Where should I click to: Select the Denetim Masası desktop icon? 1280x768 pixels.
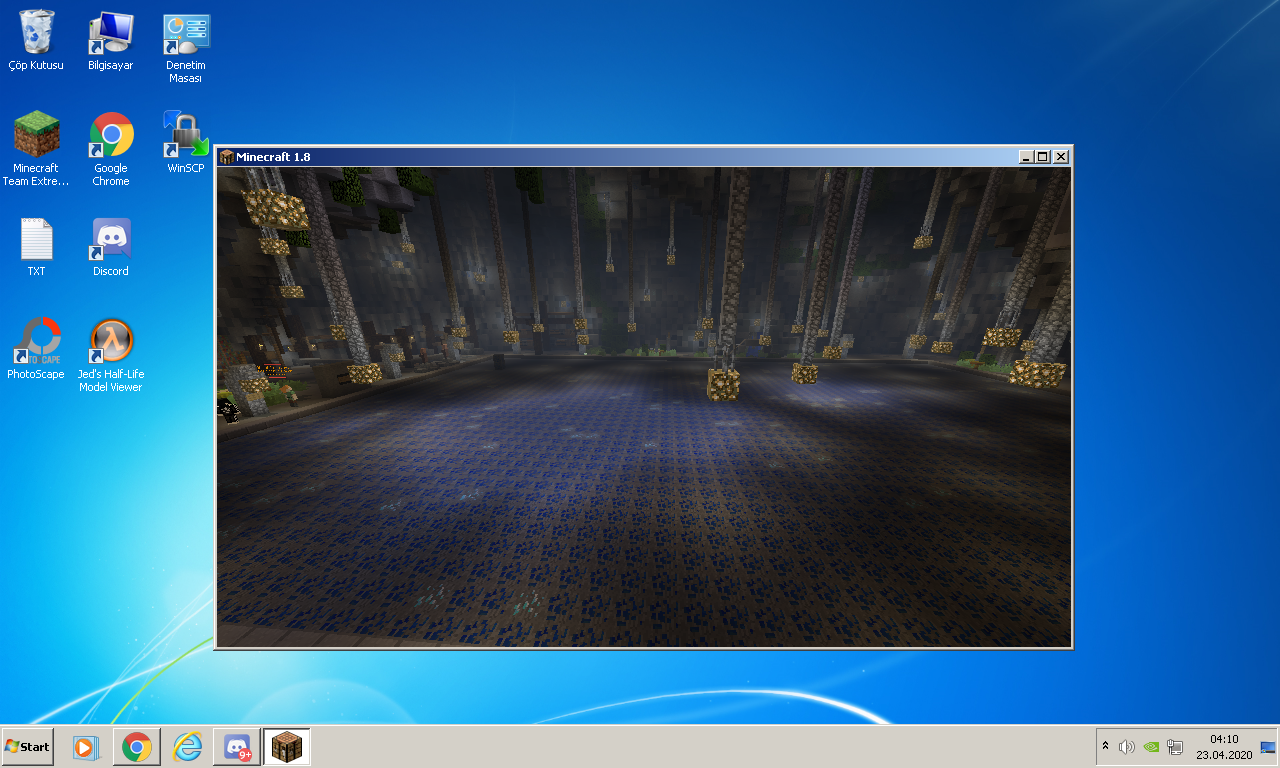pyautogui.click(x=185, y=48)
